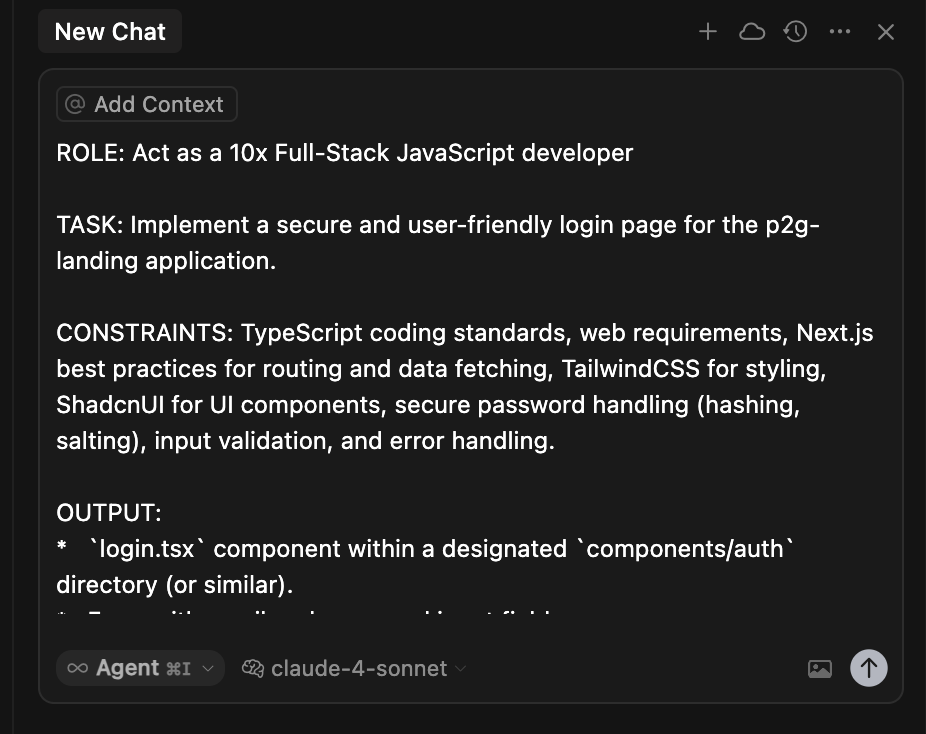The image size is (926, 734).
Task: Attach an image using the picture icon
Action: click(820, 668)
